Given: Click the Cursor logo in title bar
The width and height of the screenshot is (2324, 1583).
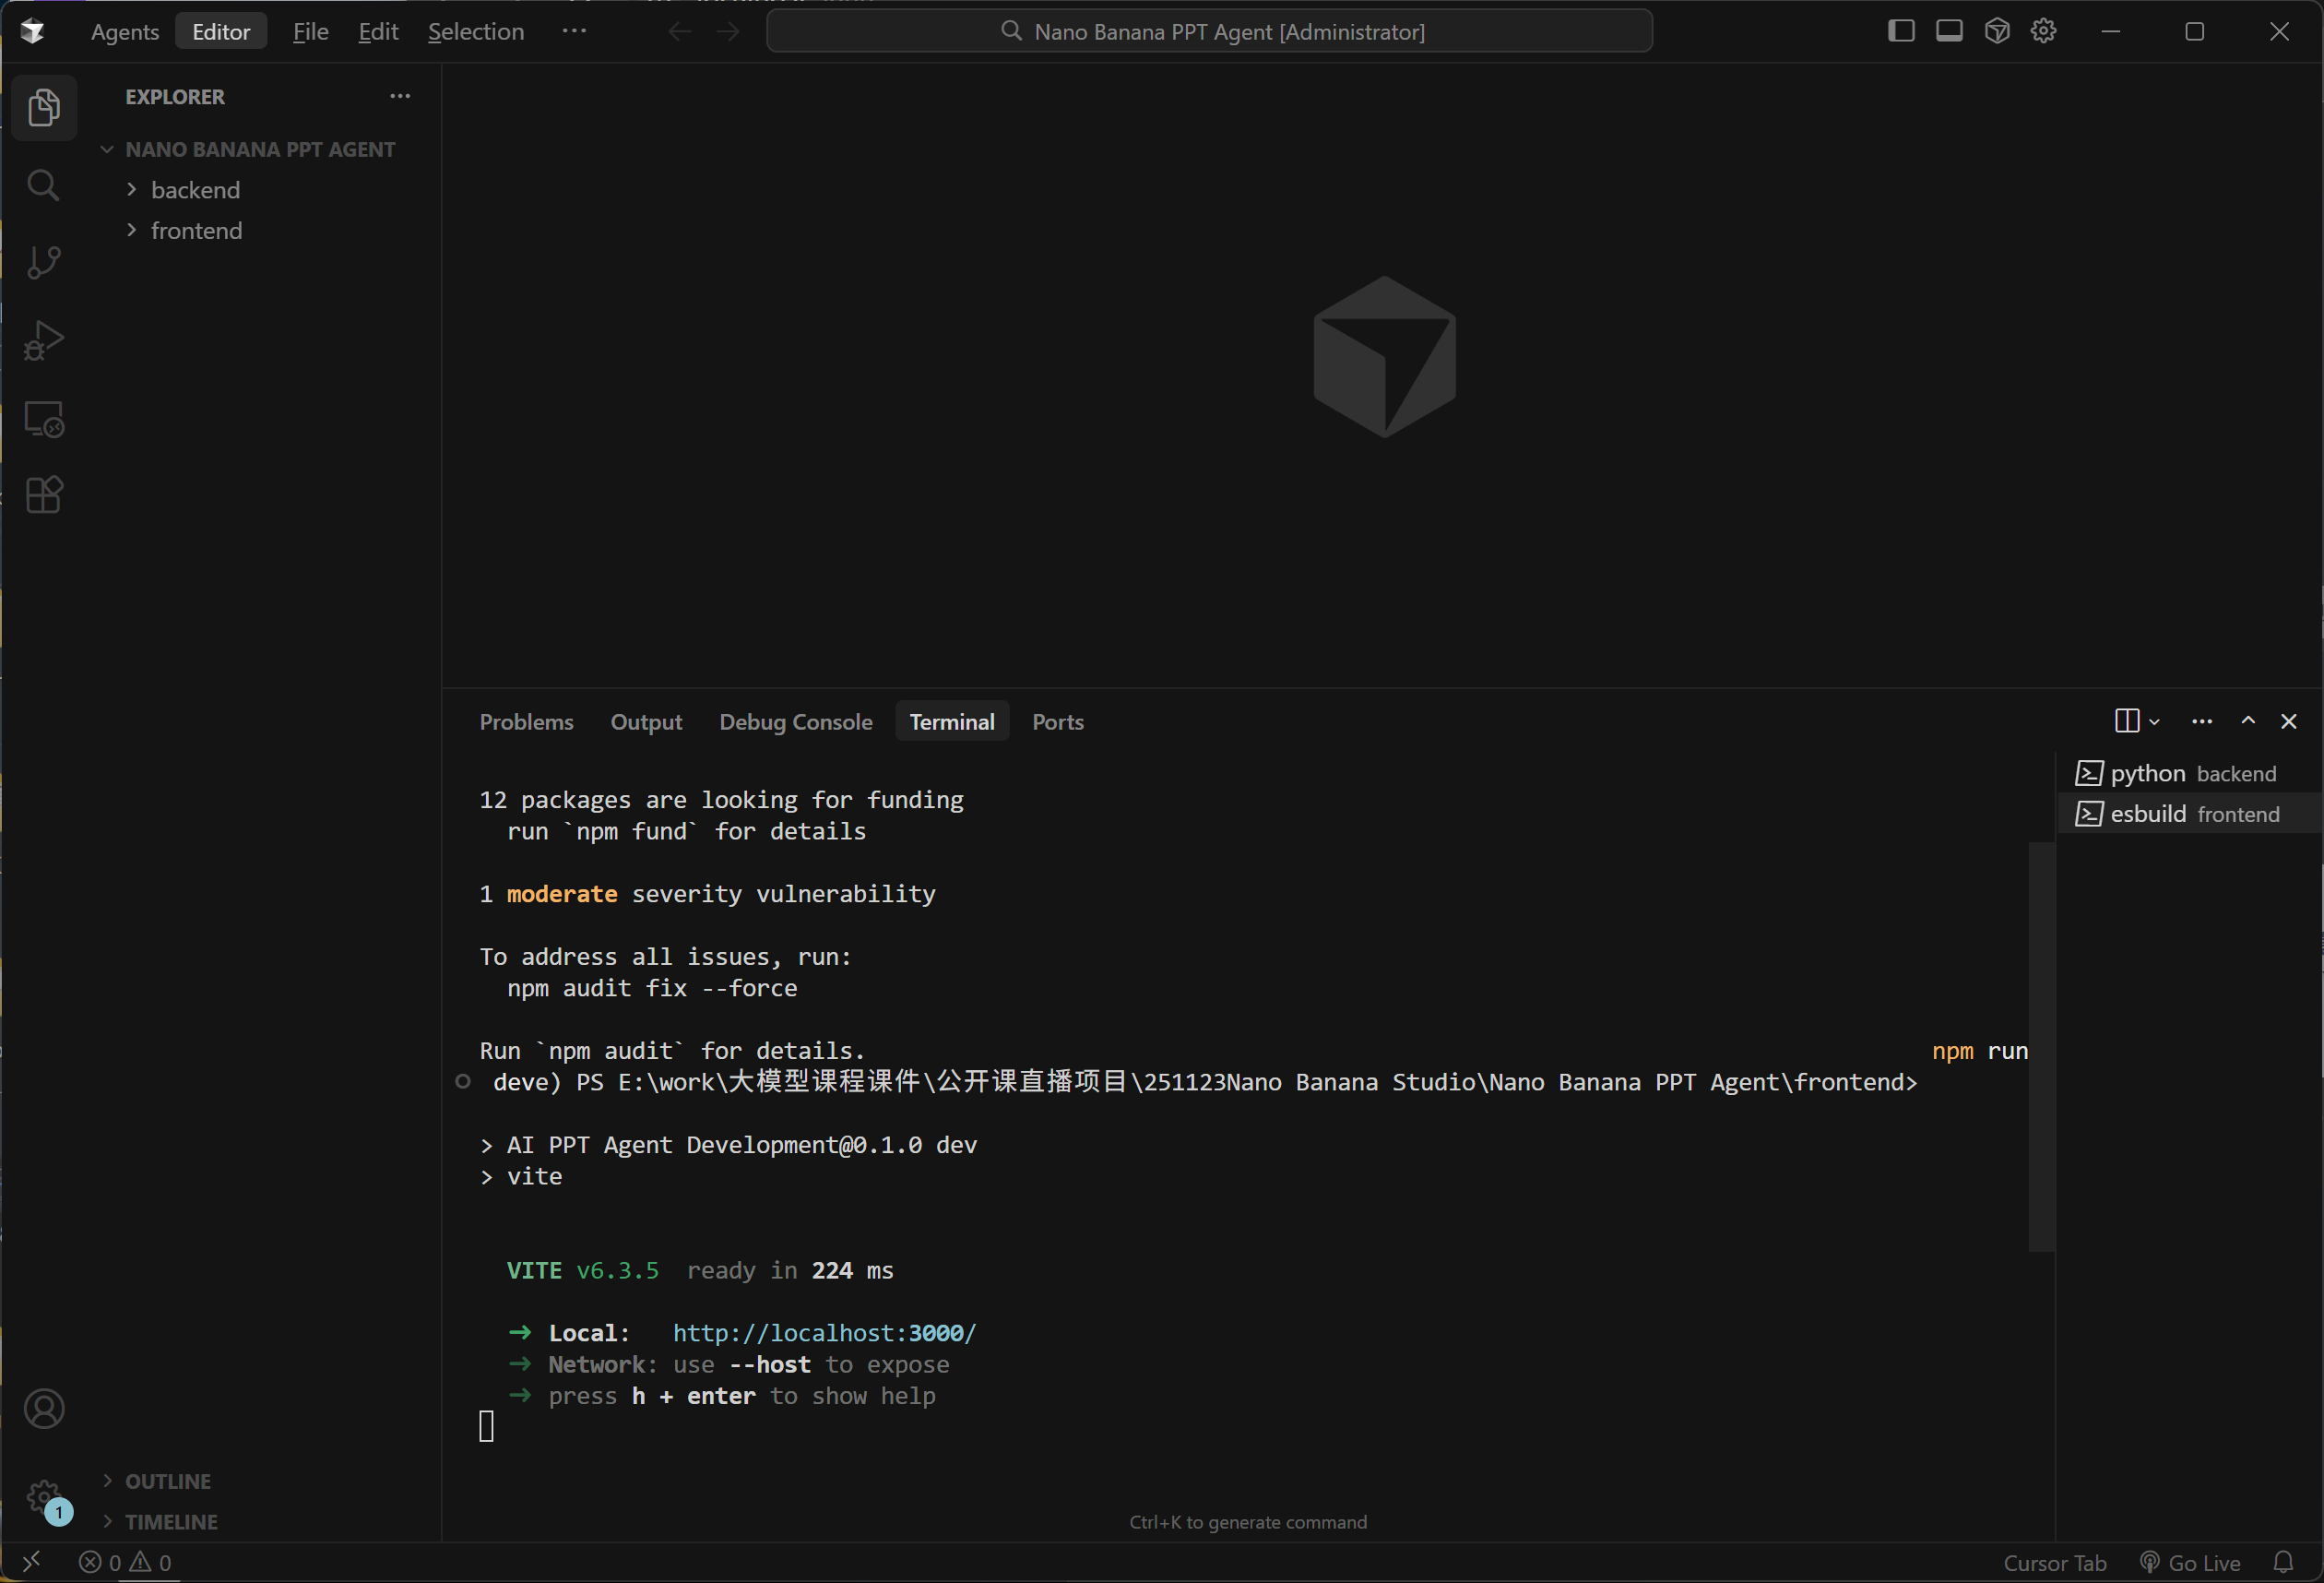Looking at the screenshot, I should (x=33, y=31).
